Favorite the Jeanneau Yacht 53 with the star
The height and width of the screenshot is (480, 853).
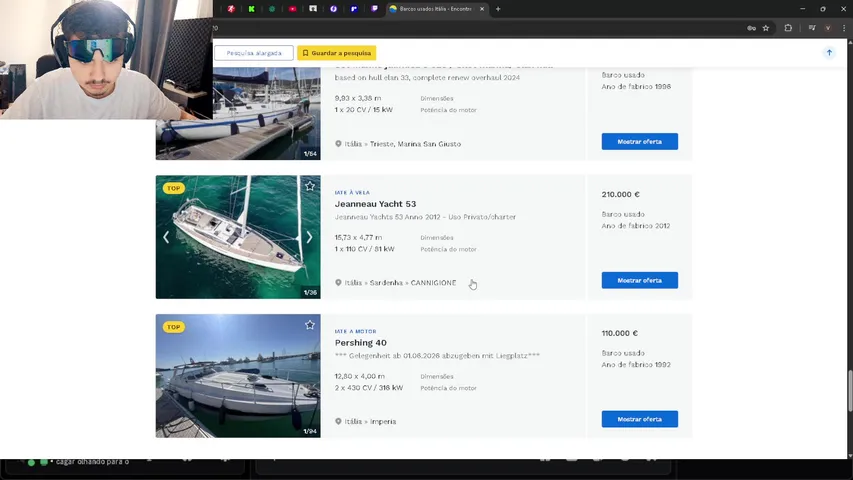coord(310,186)
